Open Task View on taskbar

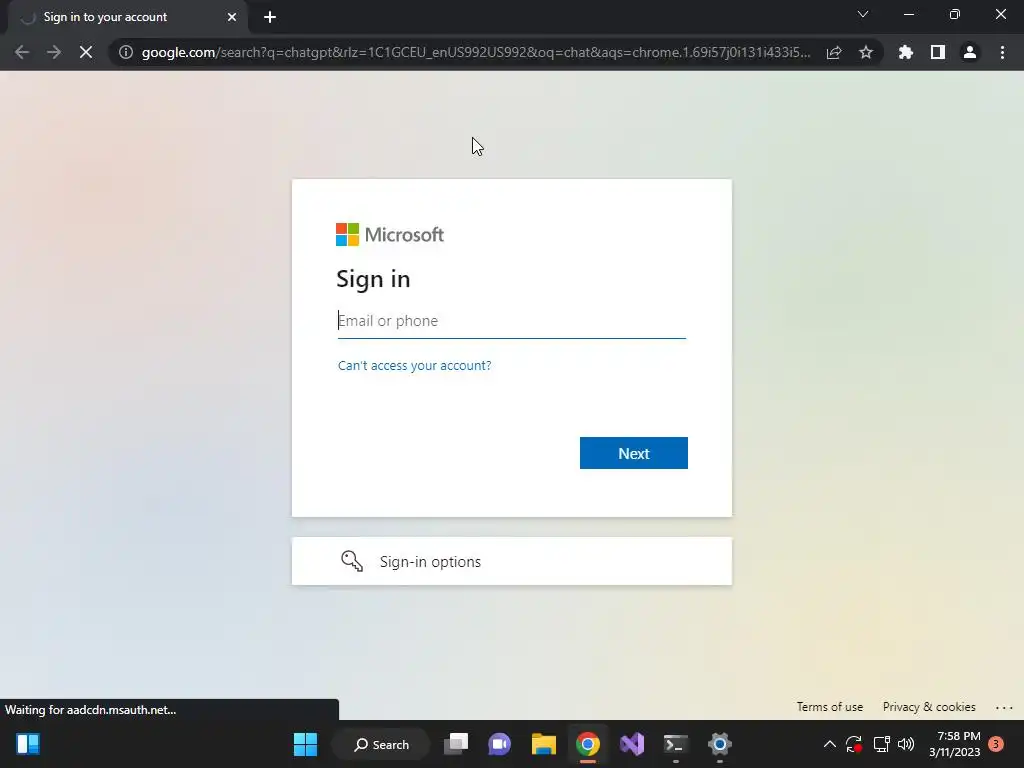click(456, 744)
